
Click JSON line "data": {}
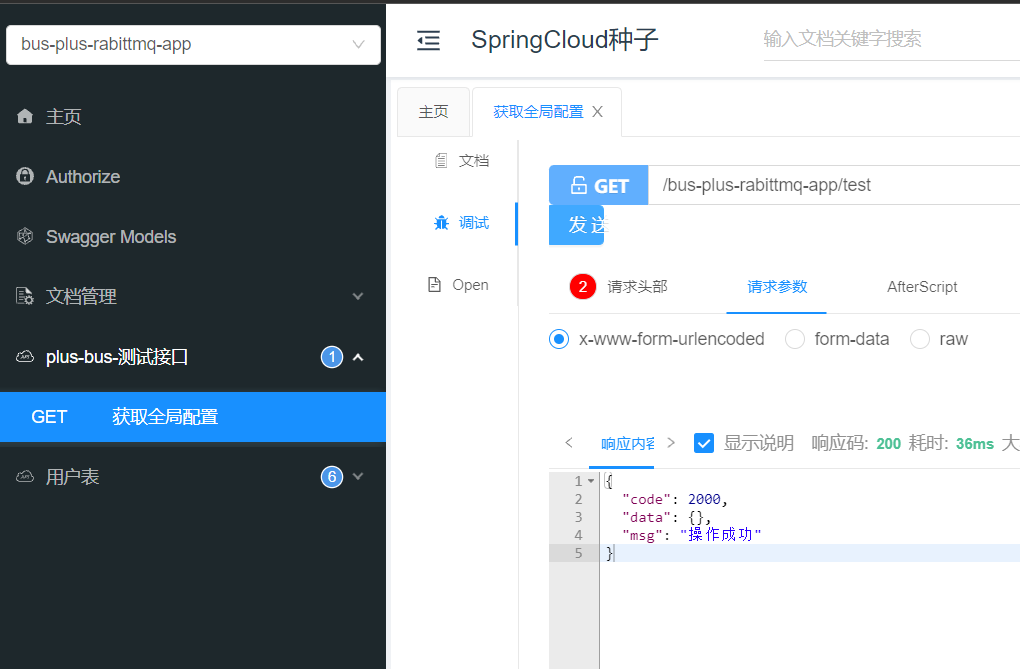tap(666, 517)
